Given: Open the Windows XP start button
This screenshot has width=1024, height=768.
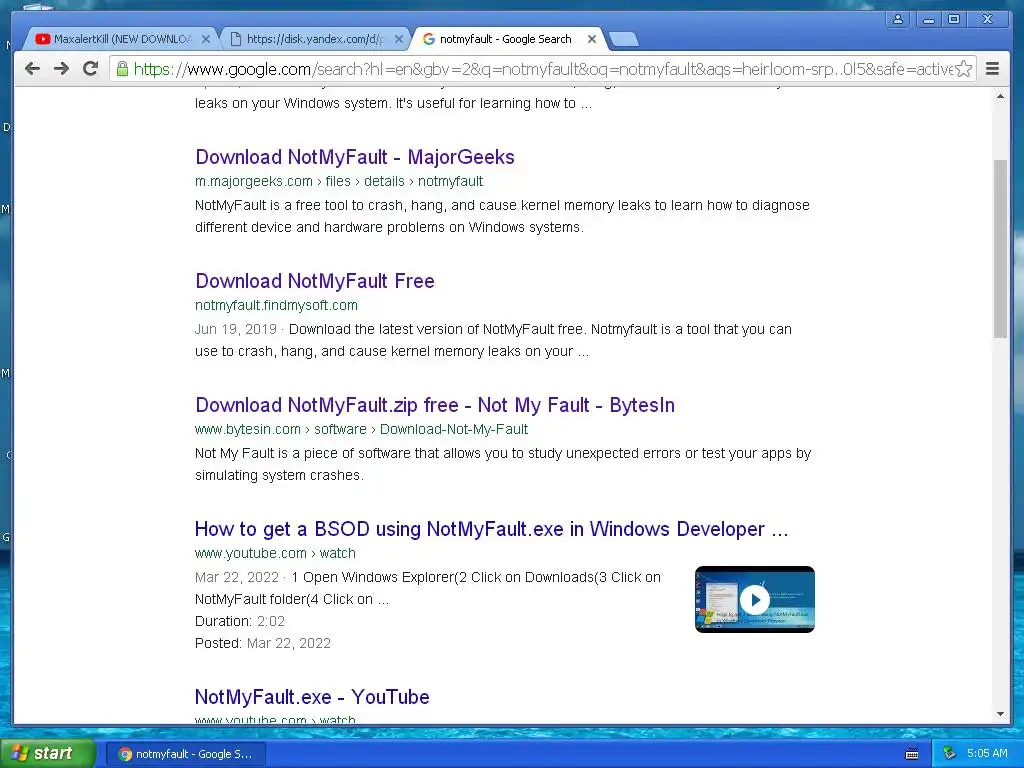Looking at the screenshot, I should coord(48,754).
